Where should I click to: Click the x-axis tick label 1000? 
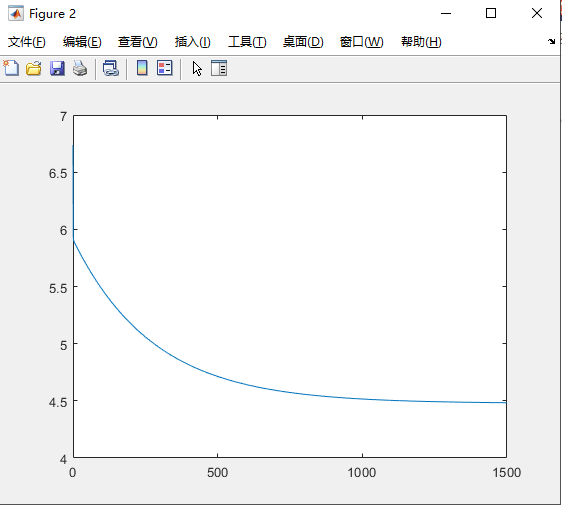pos(362,473)
